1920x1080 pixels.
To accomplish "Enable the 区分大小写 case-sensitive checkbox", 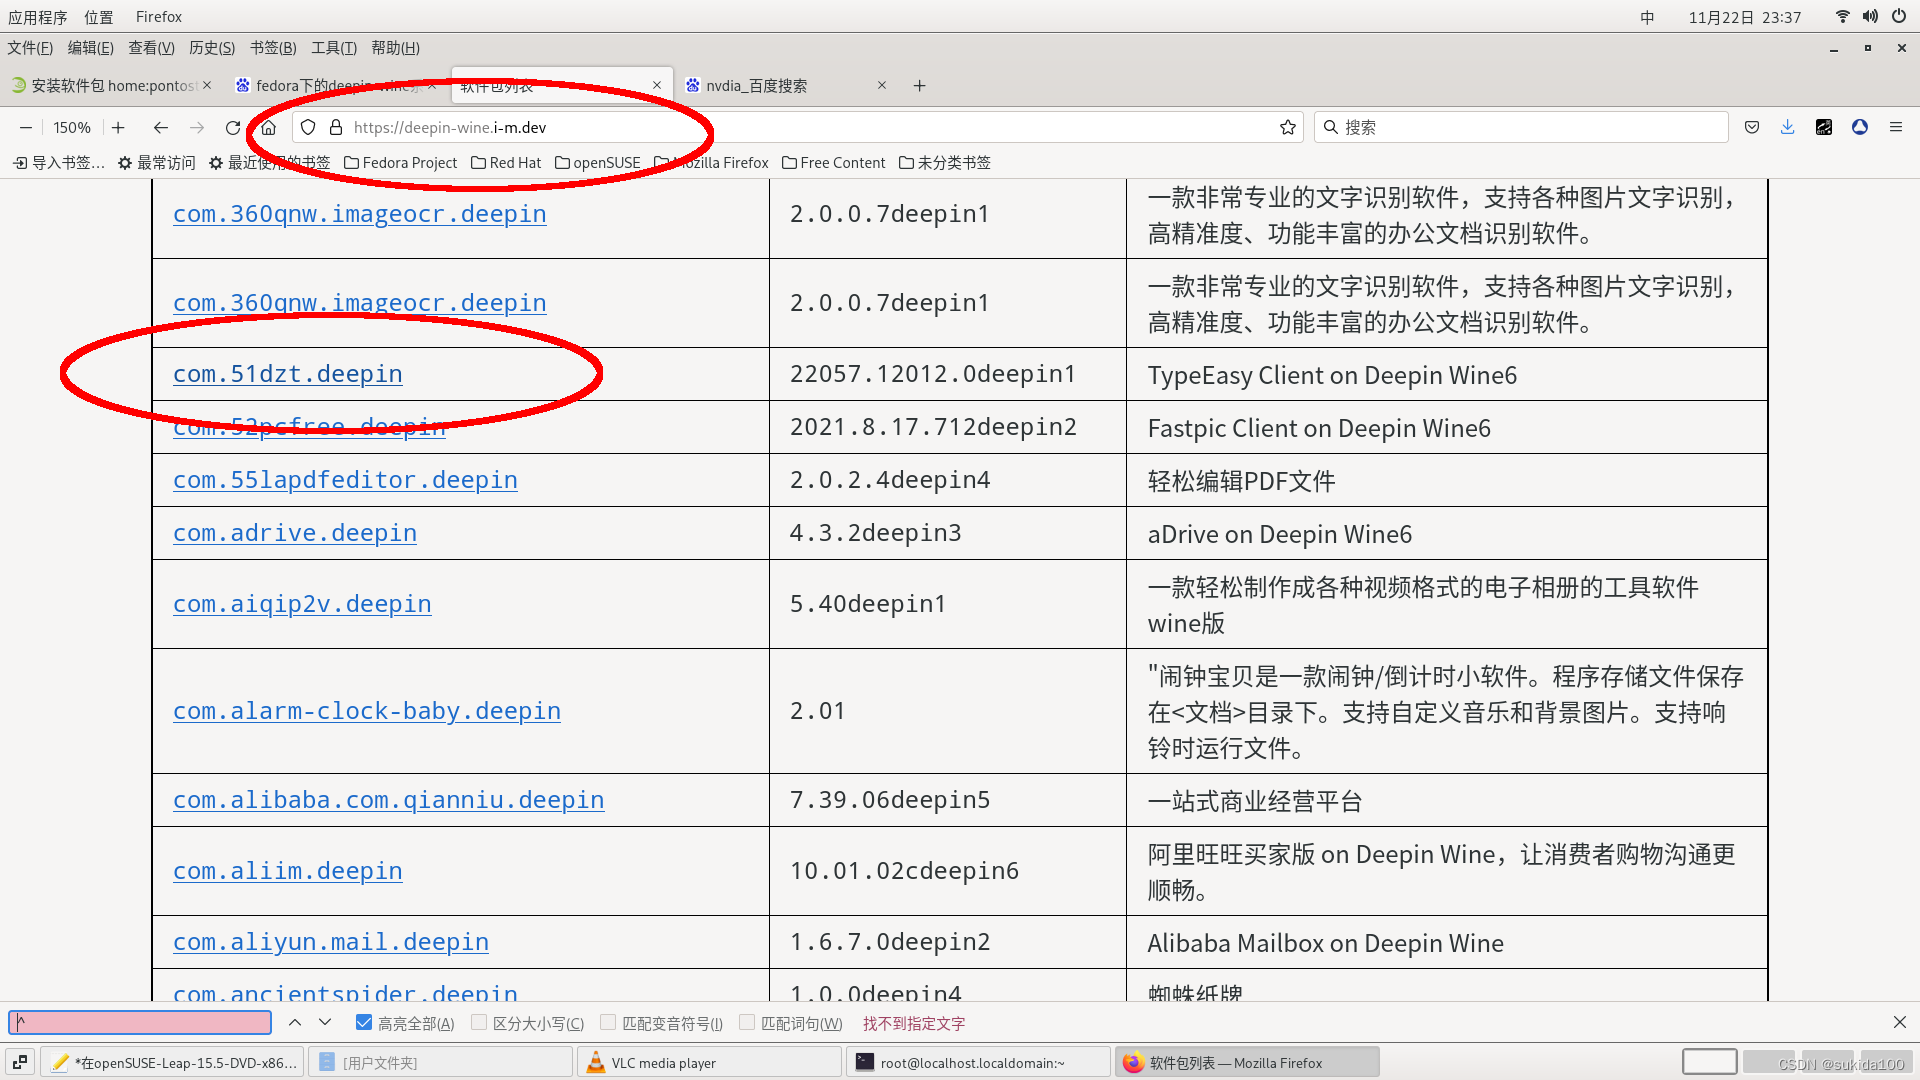I will click(479, 1023).
